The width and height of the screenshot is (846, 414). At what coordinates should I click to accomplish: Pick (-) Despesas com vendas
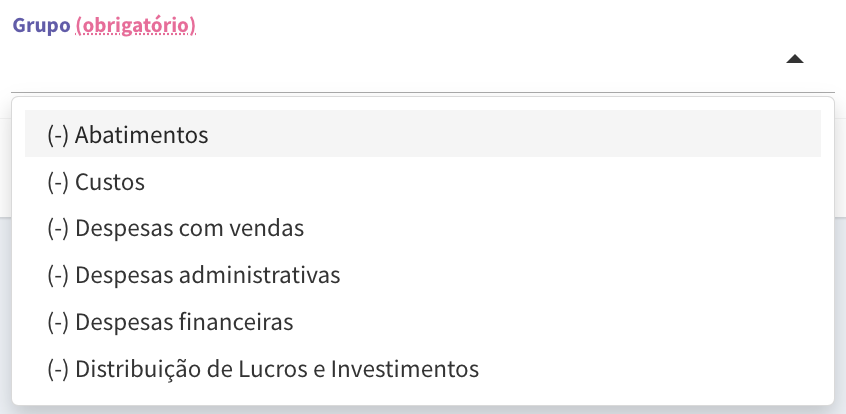click(x=423, y=228)
